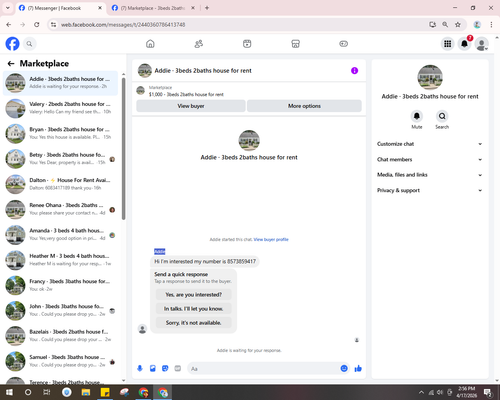
Task: Open the browser tab search dropdown arrow
Action: 8,8
